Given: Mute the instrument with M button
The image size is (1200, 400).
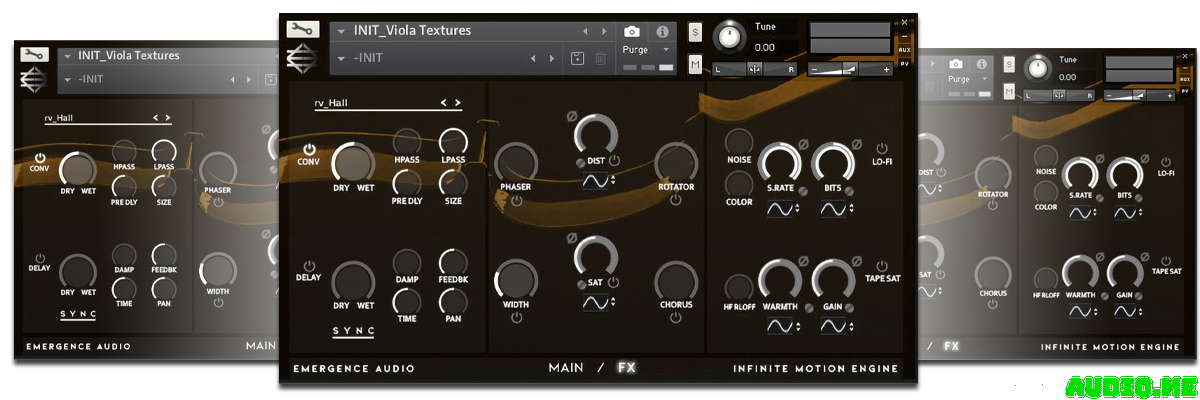Looking at the screenshot, I should pyautogui.click(x=695, y=65).
